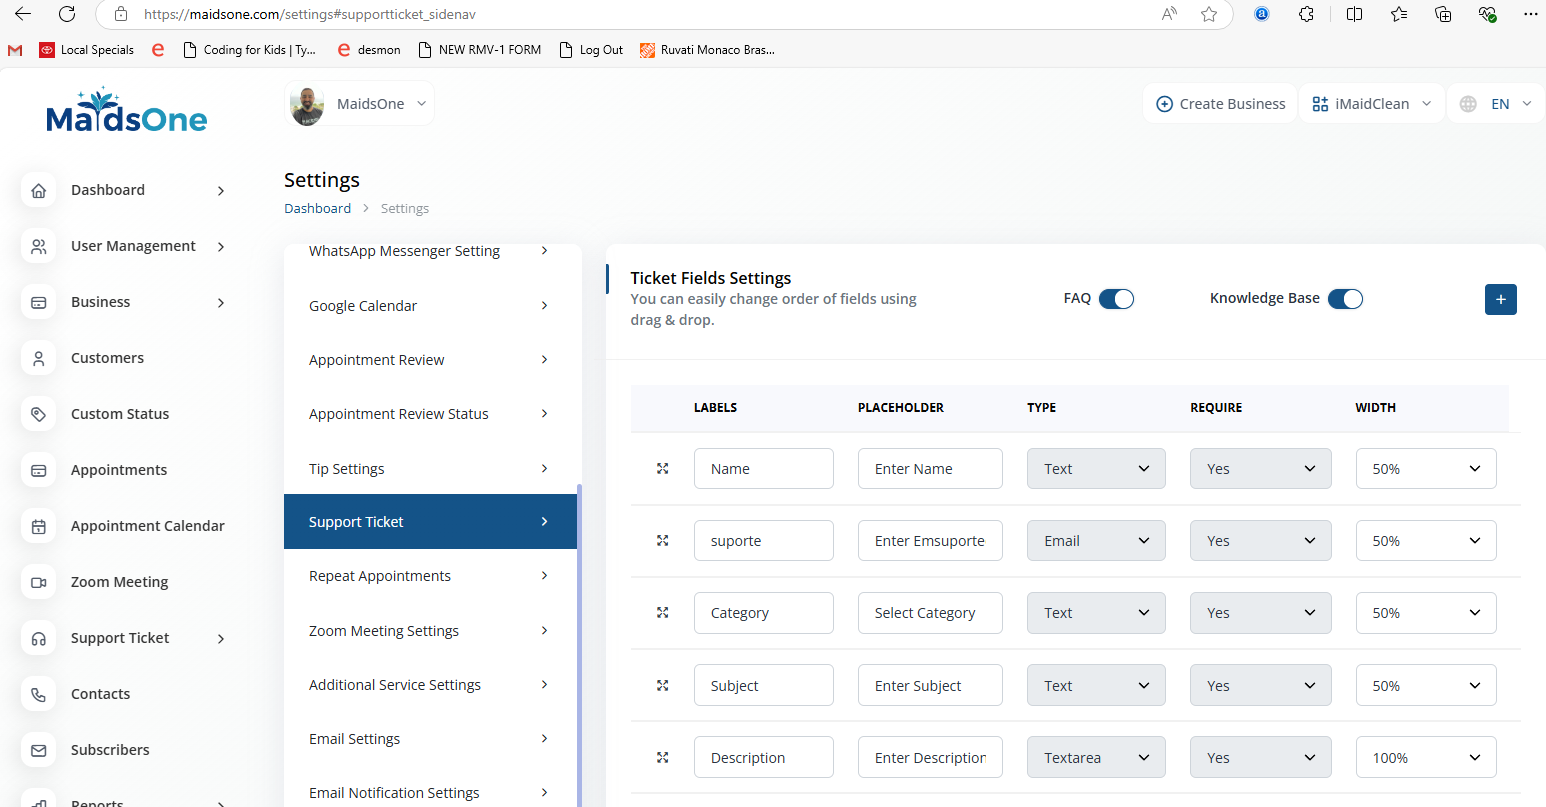Click the Zoom Meeting camera icon
Image resolution: width=1546 pixels, height=807 pixels.
[39, 582]
